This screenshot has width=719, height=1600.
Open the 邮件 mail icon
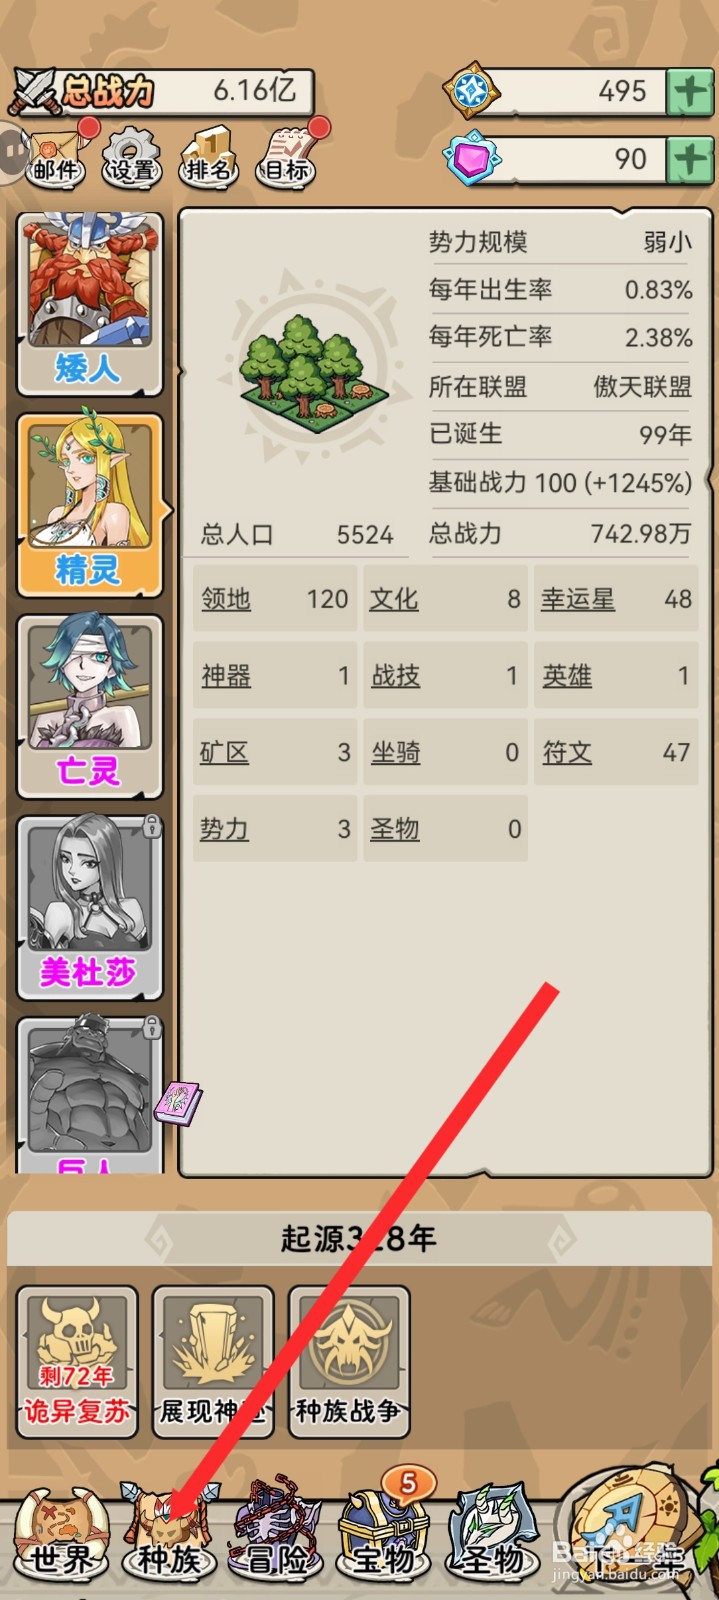coord(58,156)
